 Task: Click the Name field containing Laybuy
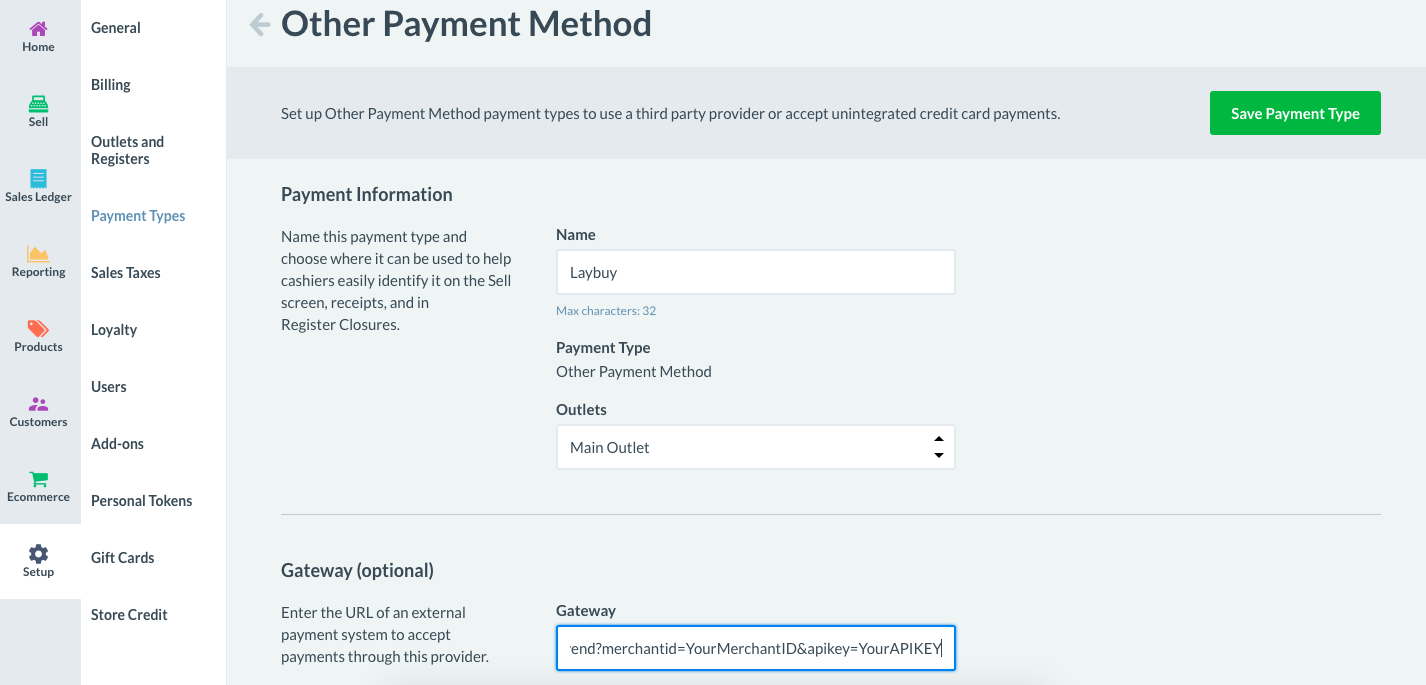(x=755, y=272)
